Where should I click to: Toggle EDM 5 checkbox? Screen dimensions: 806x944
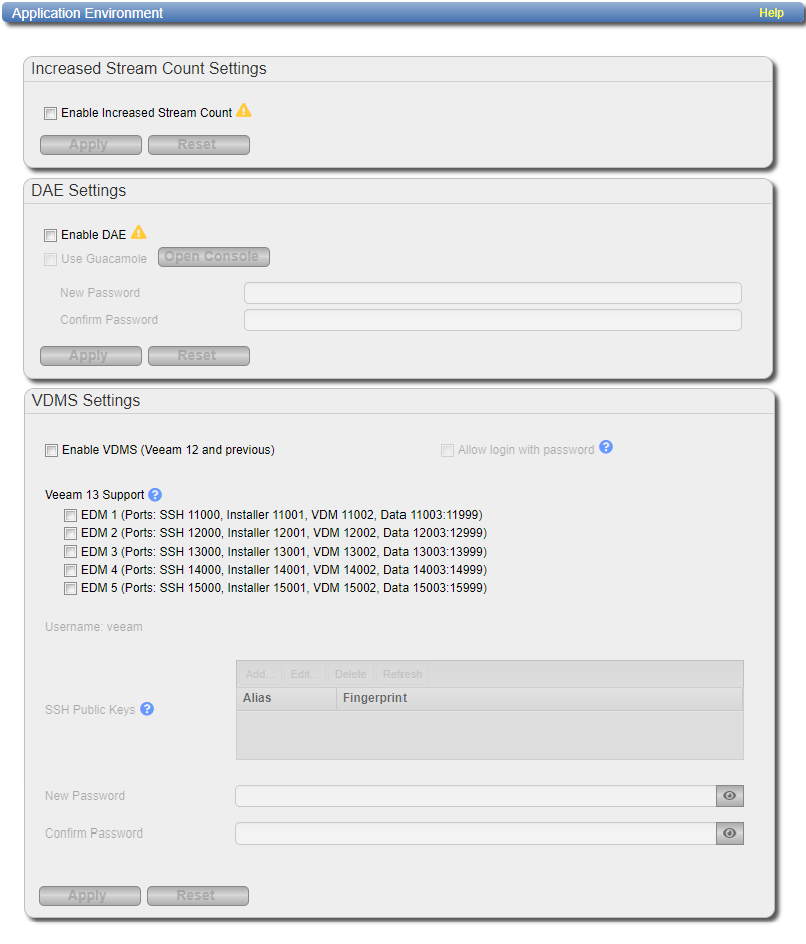click(70, 589)
